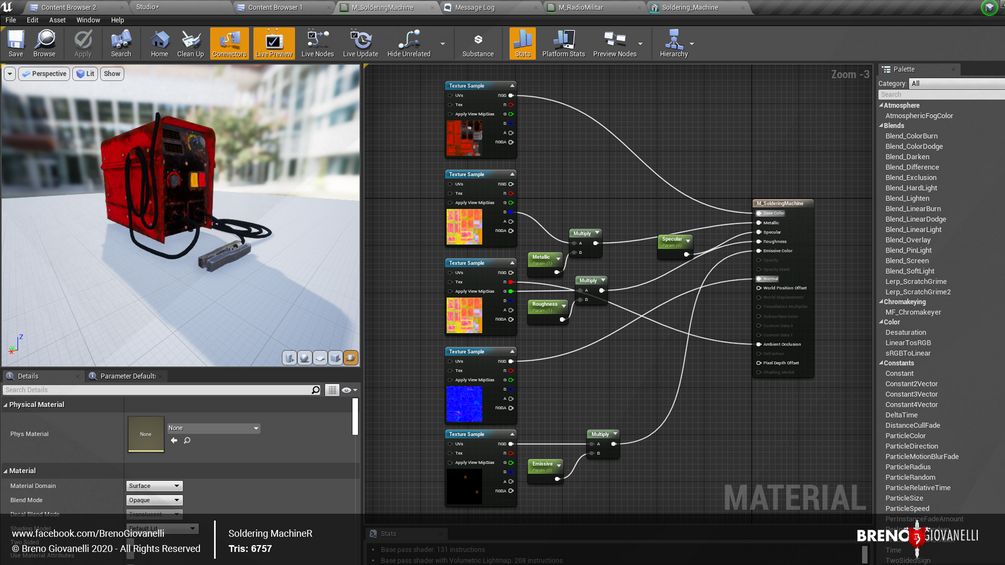Open the Blend Mode Opaque dropdown

pyautogui.click(x=154, y=500)
